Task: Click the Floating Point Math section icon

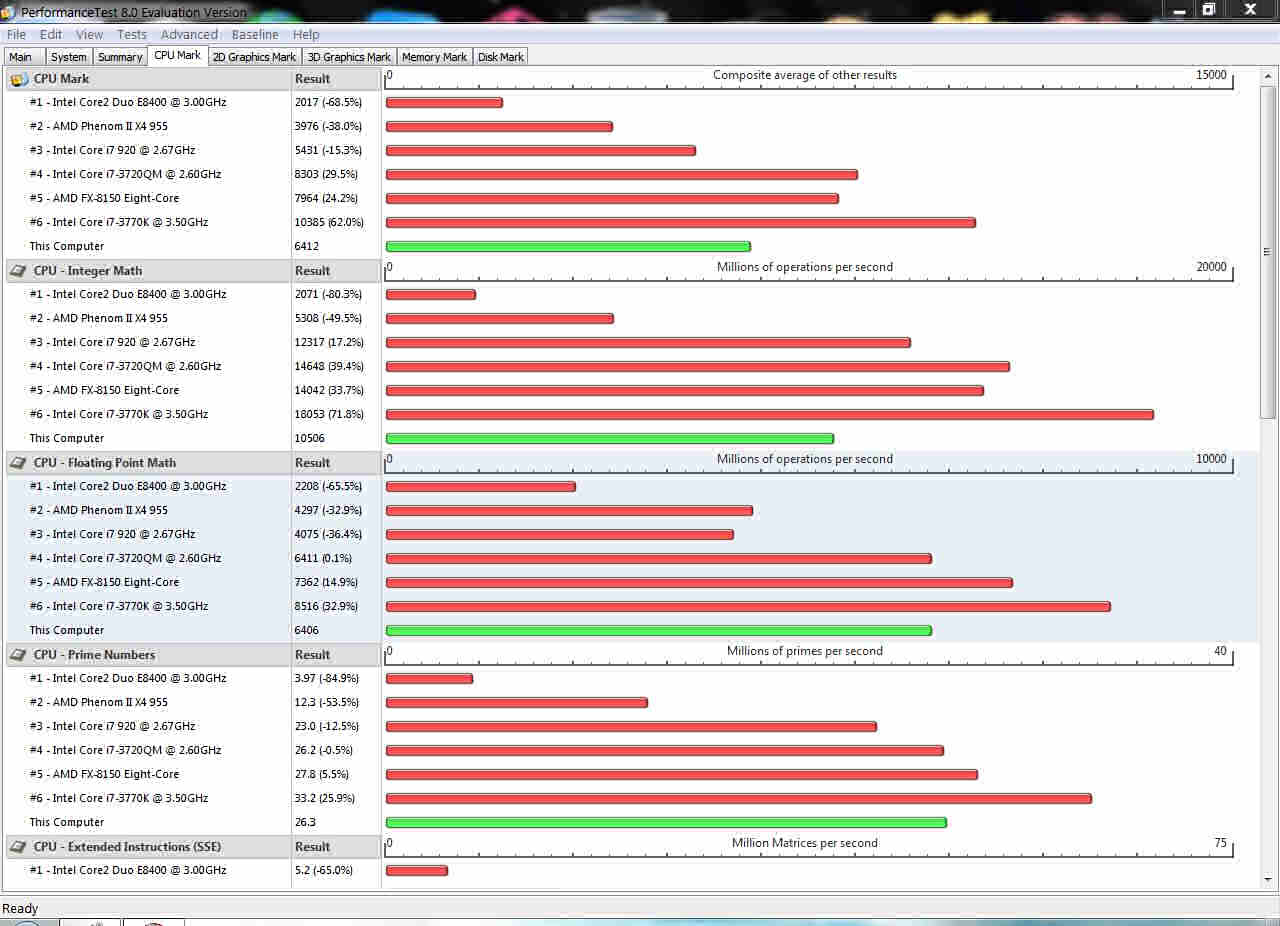Action: pos(18,463)
